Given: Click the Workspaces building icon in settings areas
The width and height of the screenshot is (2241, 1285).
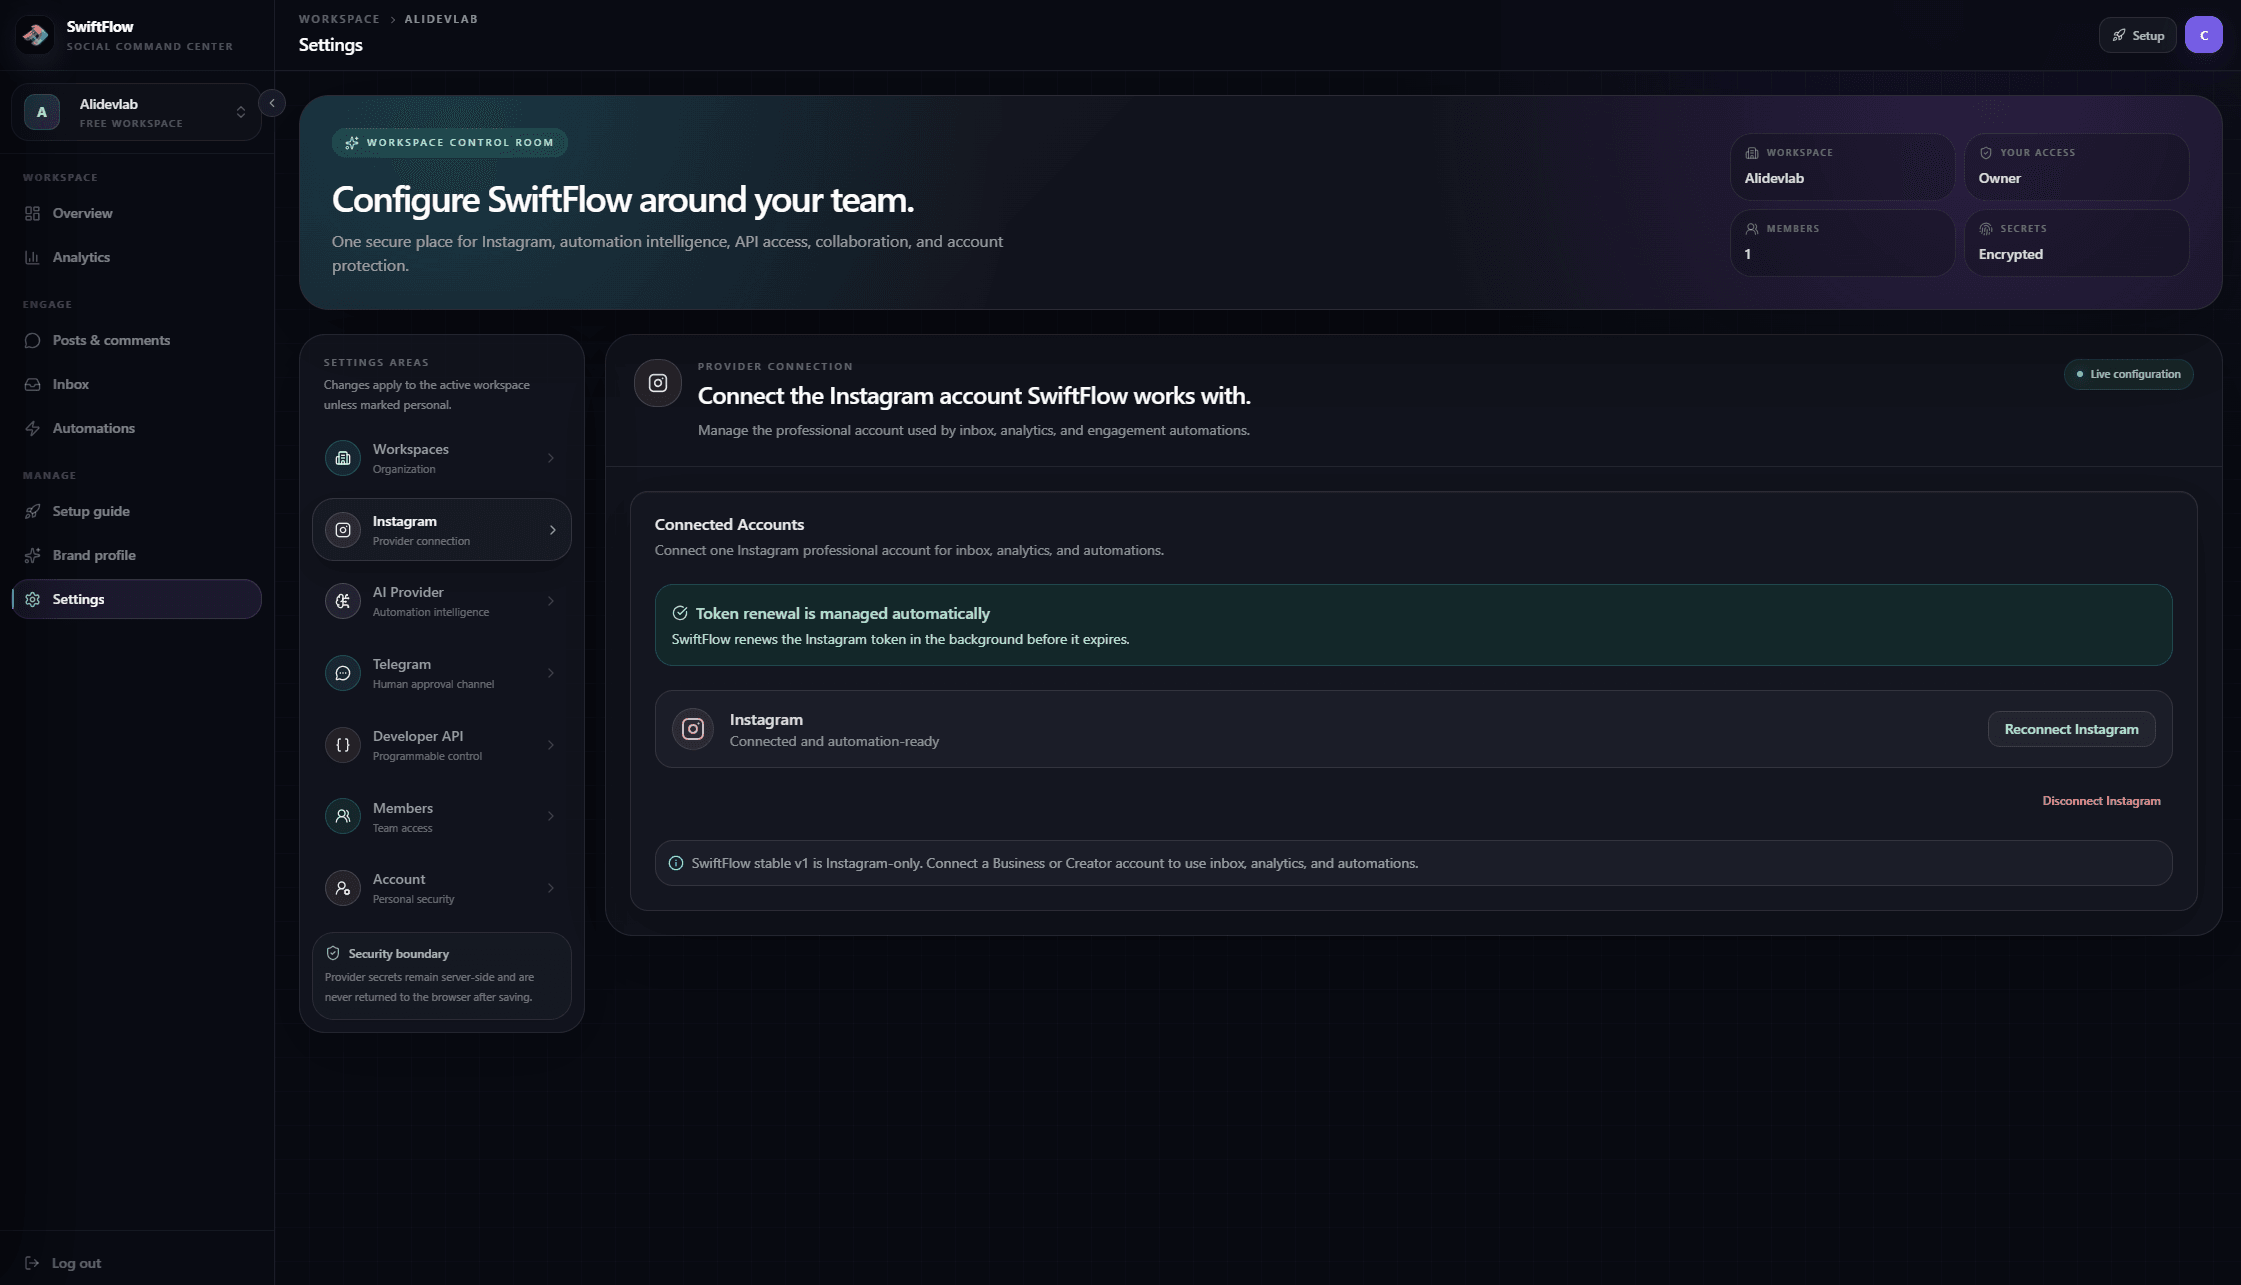Looking at the screenshot, I should [x=343, y=458].
